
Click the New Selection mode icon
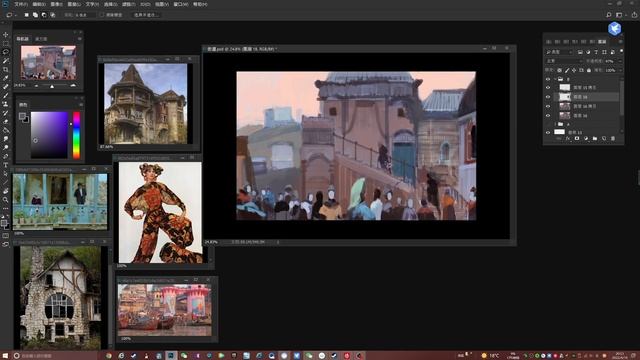(27, 15)
